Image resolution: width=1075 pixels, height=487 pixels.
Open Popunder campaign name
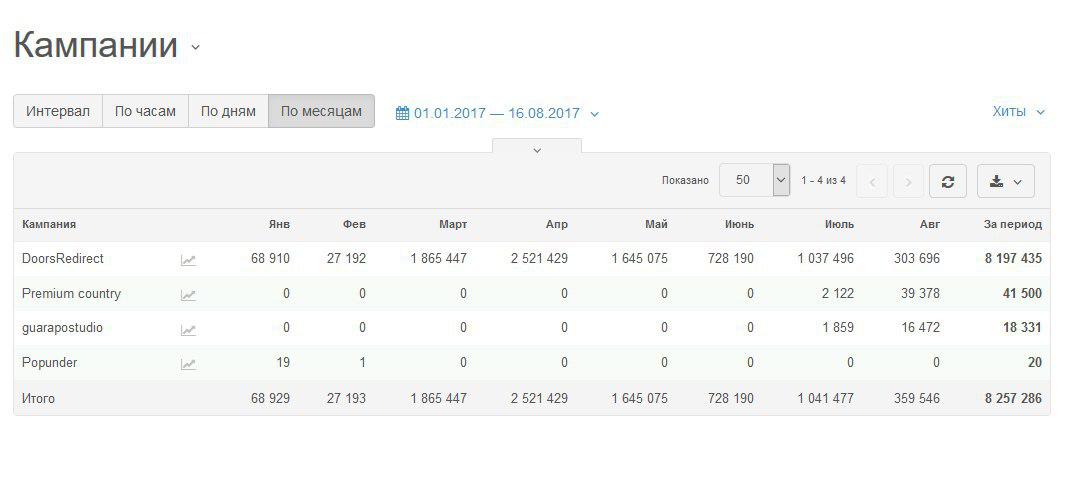tap(49, 362)
